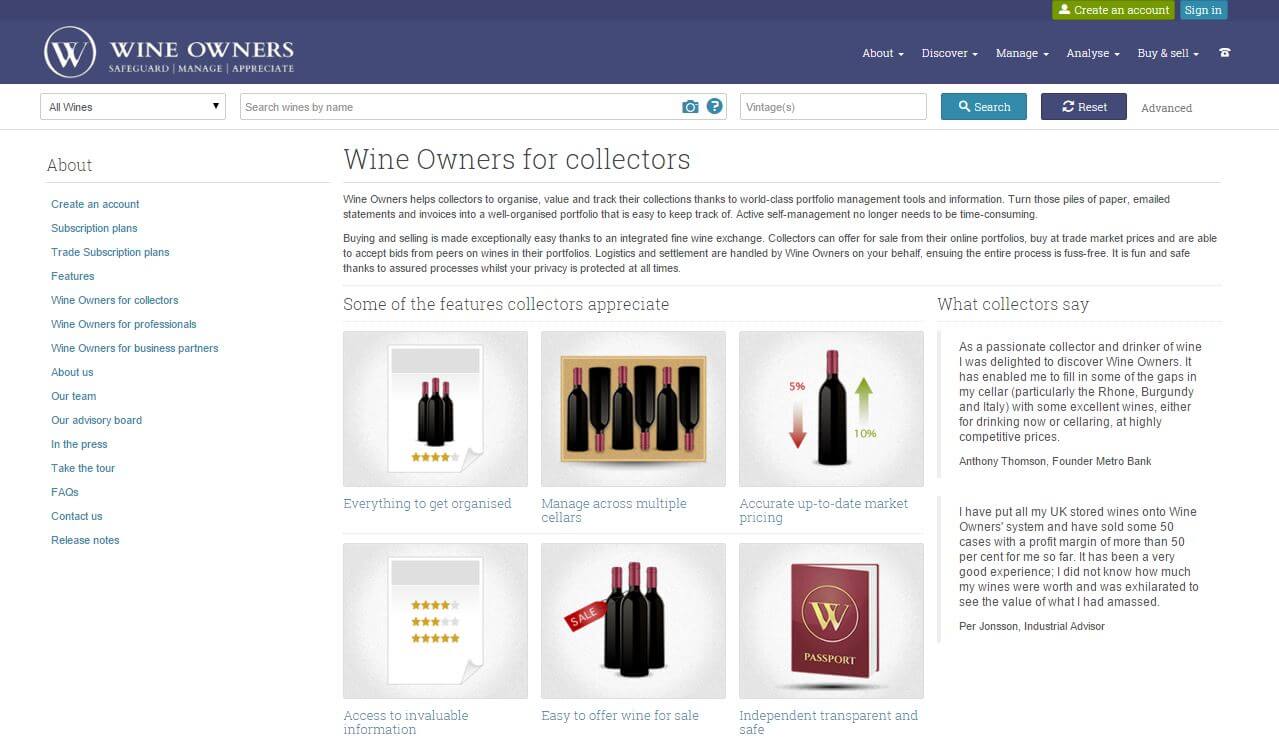Viewport: 1279px width, 743px height.
Task: Open the Wine Owners passport image
Action: [831, 621]
